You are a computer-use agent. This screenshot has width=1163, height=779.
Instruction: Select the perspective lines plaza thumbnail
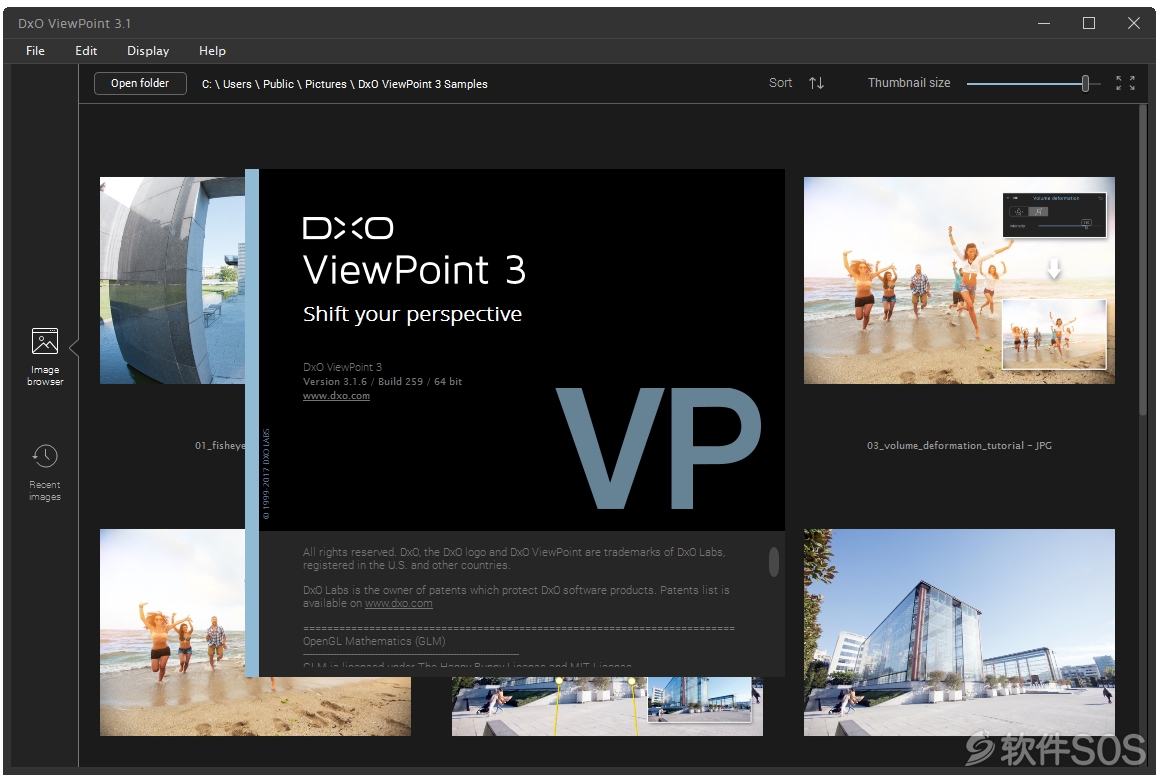[607, 706]
